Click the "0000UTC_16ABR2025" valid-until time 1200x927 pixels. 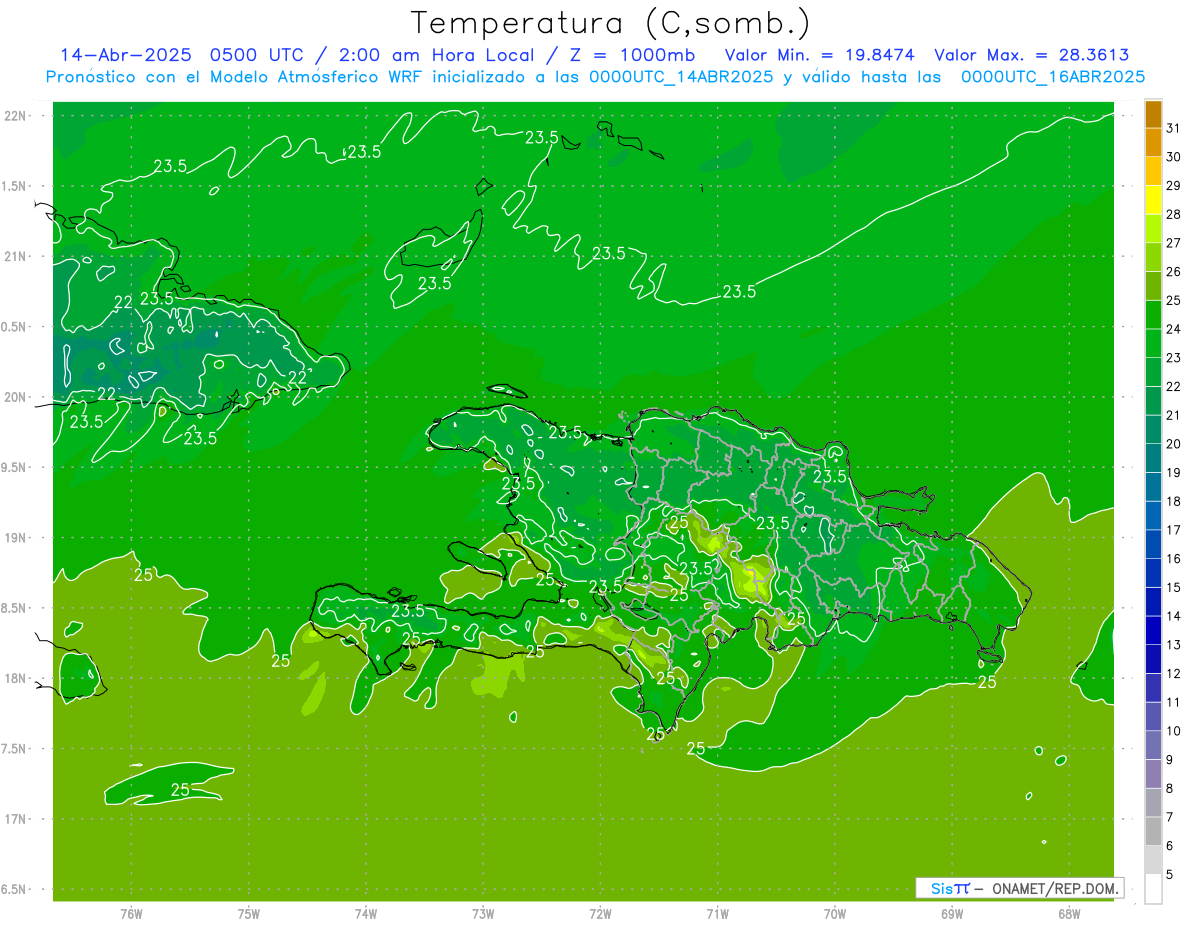1053,77
